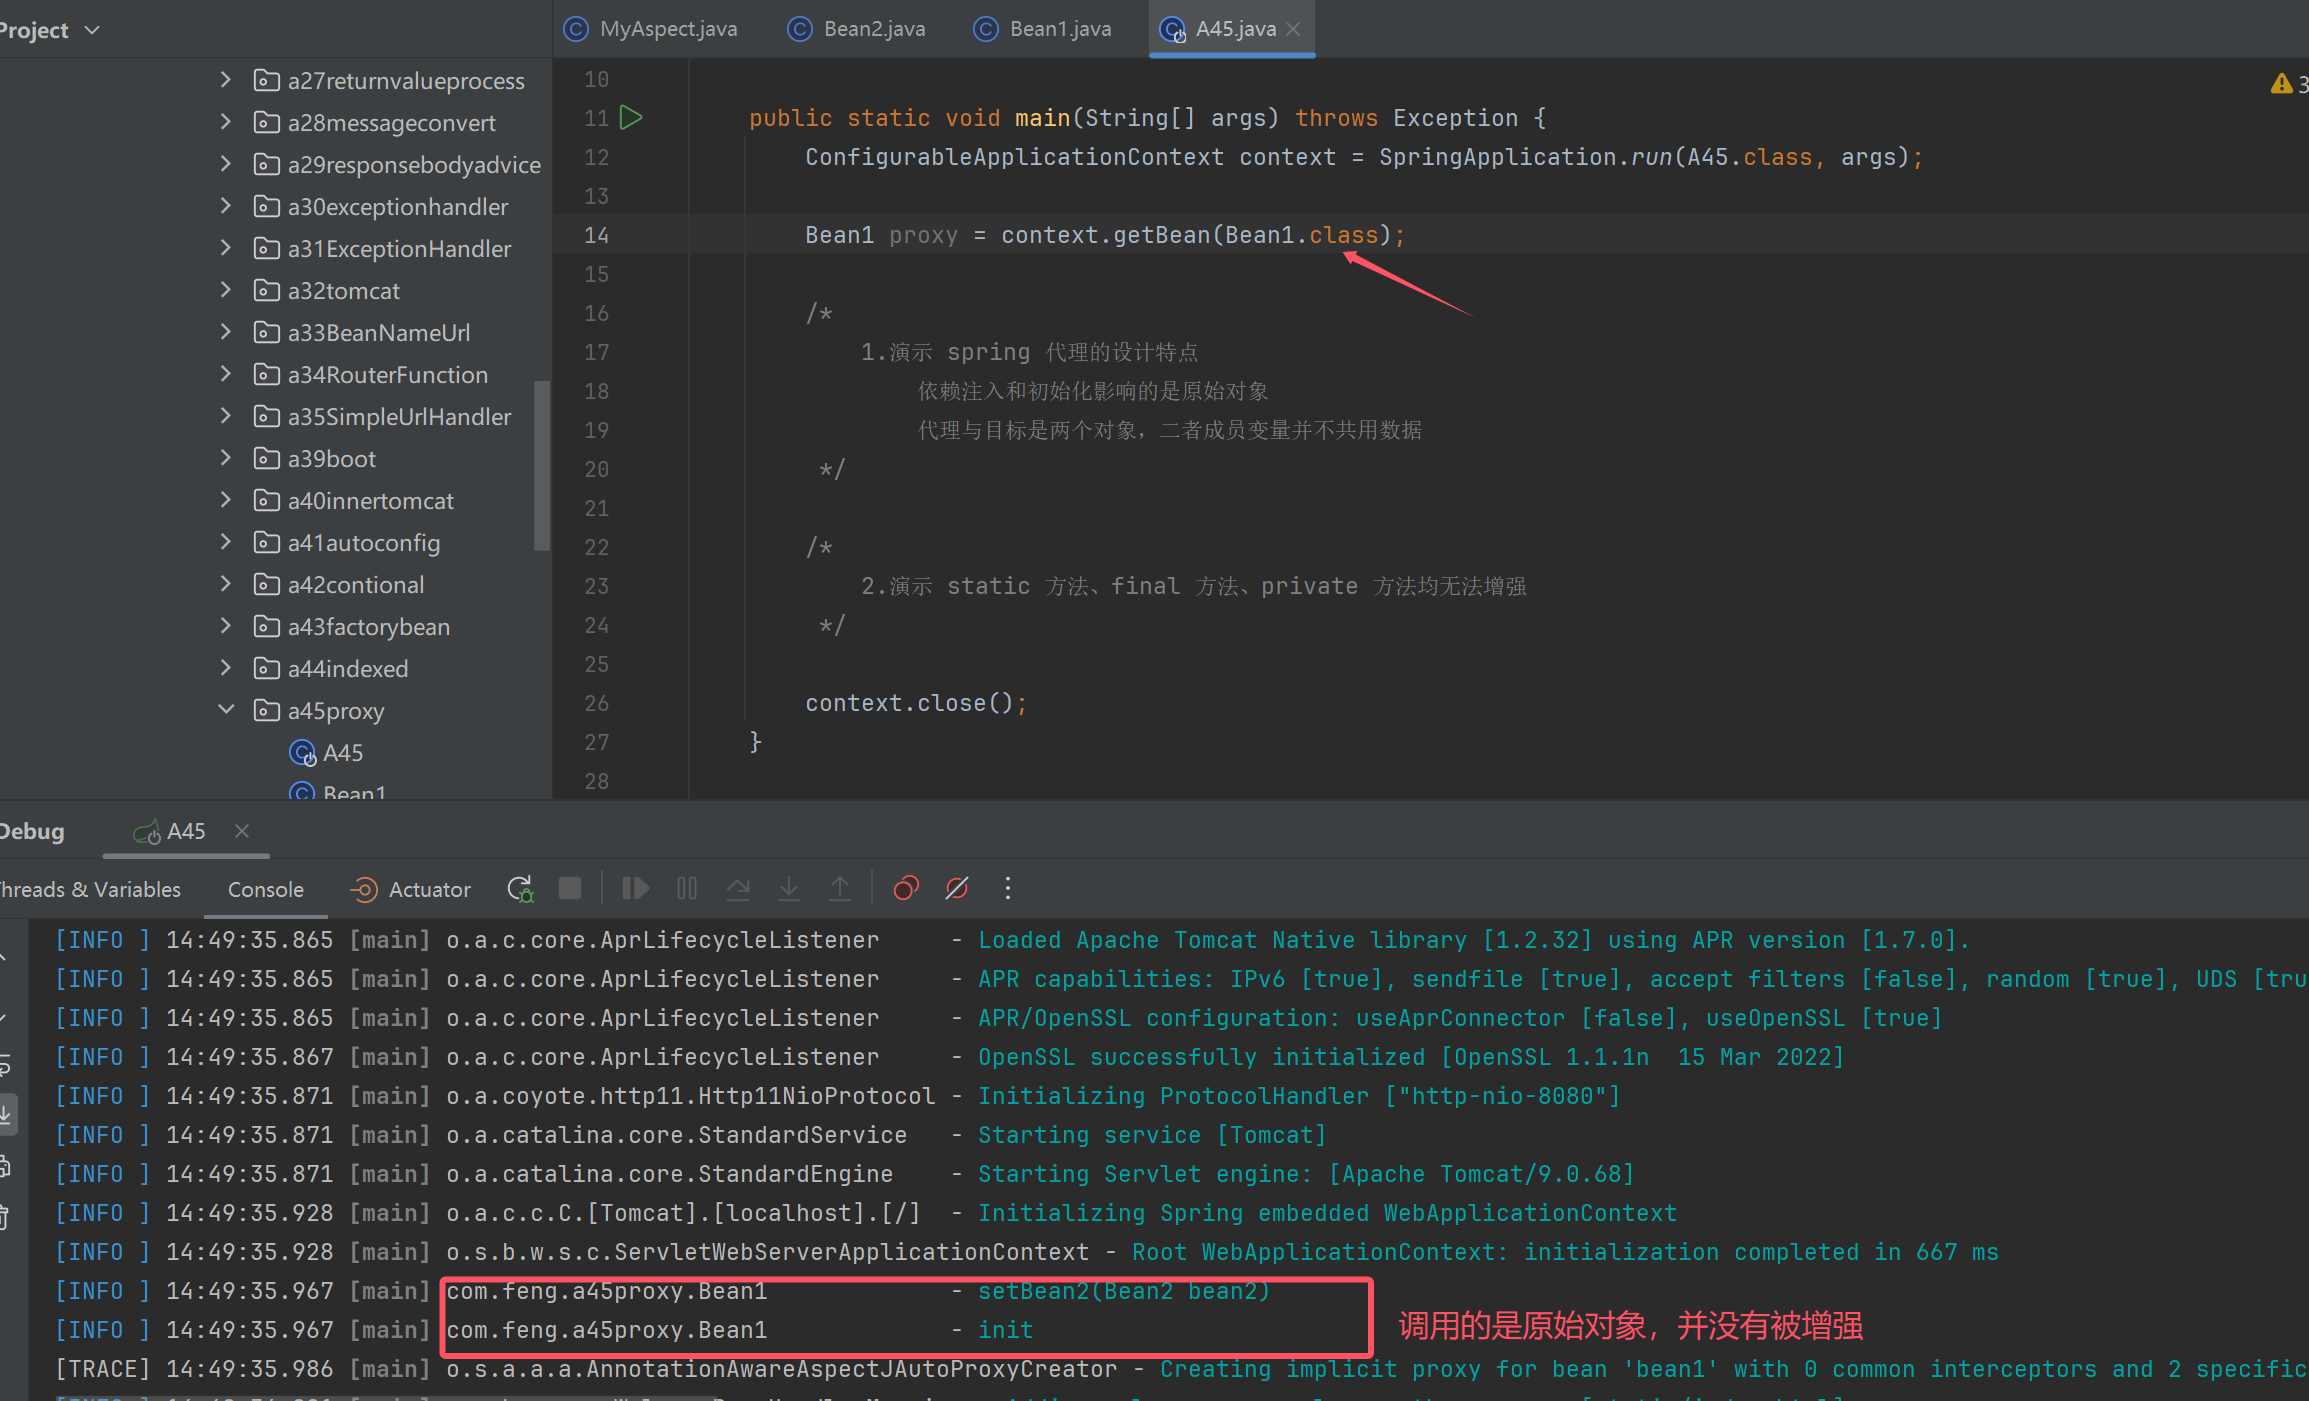Switch to the MyAspect.java tab

click(x=651, y=29)
